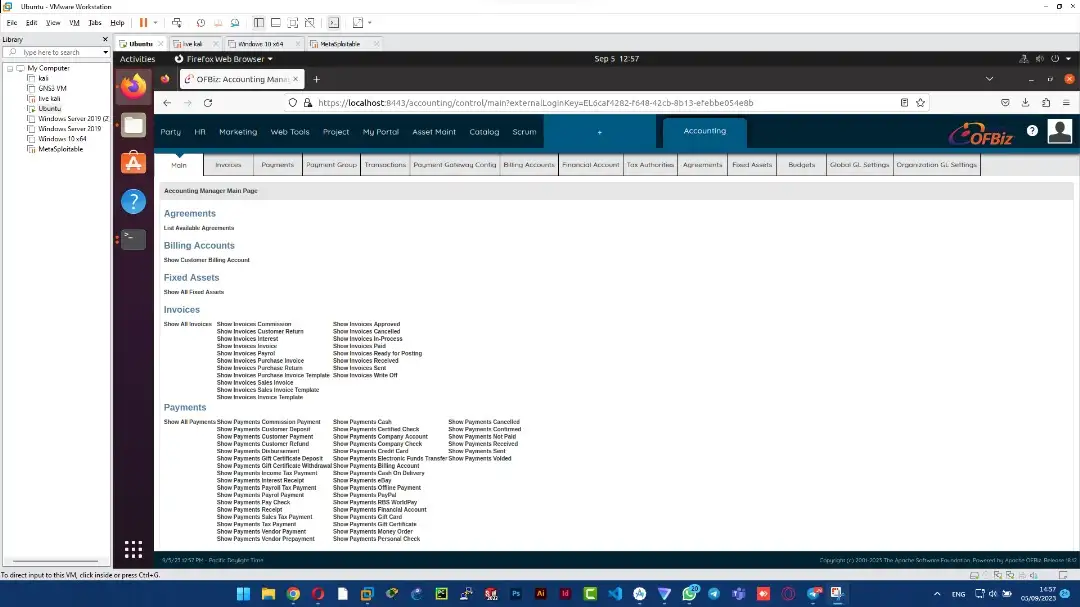Image resolution: width=1080 pixels, height=607 pixels.
Task: Open the OFBiz user profile icon
Action: click(1059, 131)
